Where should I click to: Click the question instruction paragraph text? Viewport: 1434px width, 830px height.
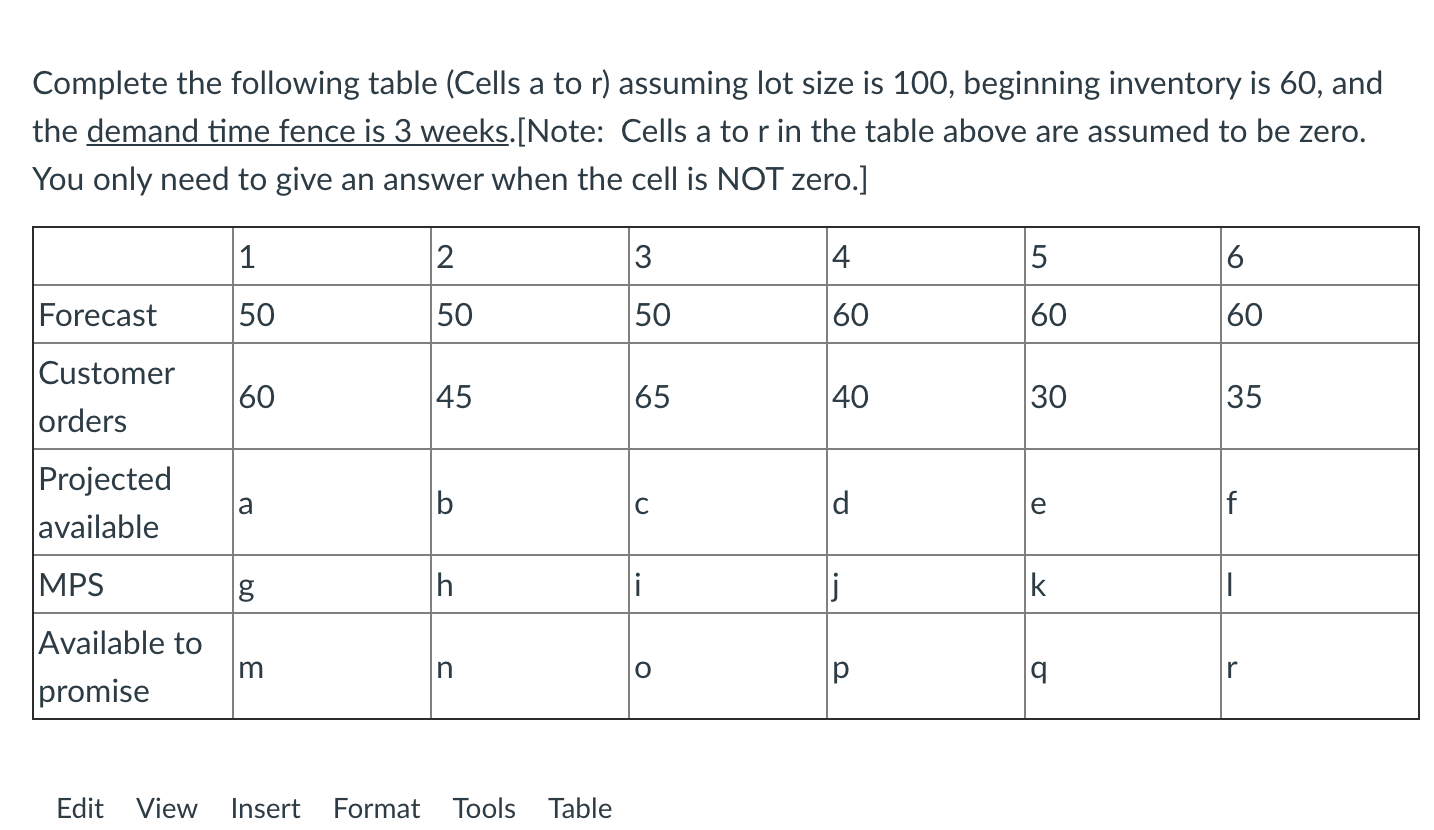(700, 131)
